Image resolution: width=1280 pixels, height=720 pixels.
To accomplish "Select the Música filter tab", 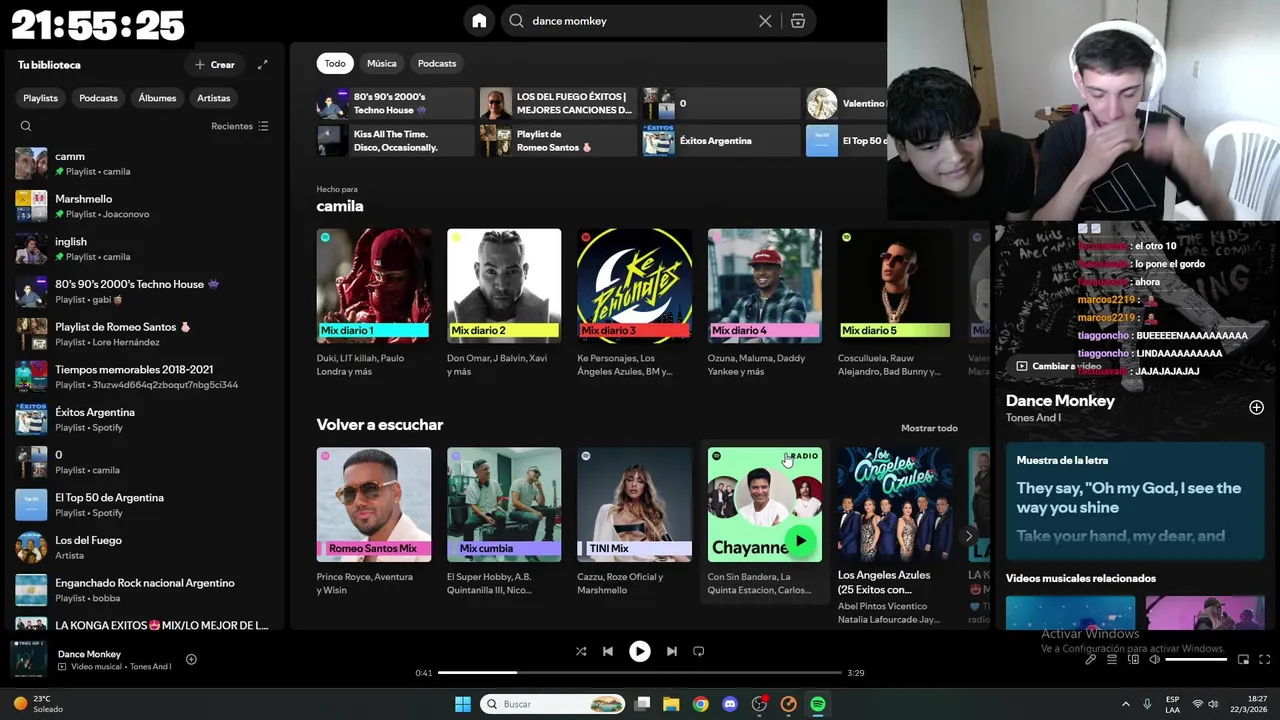I will 381,63.
